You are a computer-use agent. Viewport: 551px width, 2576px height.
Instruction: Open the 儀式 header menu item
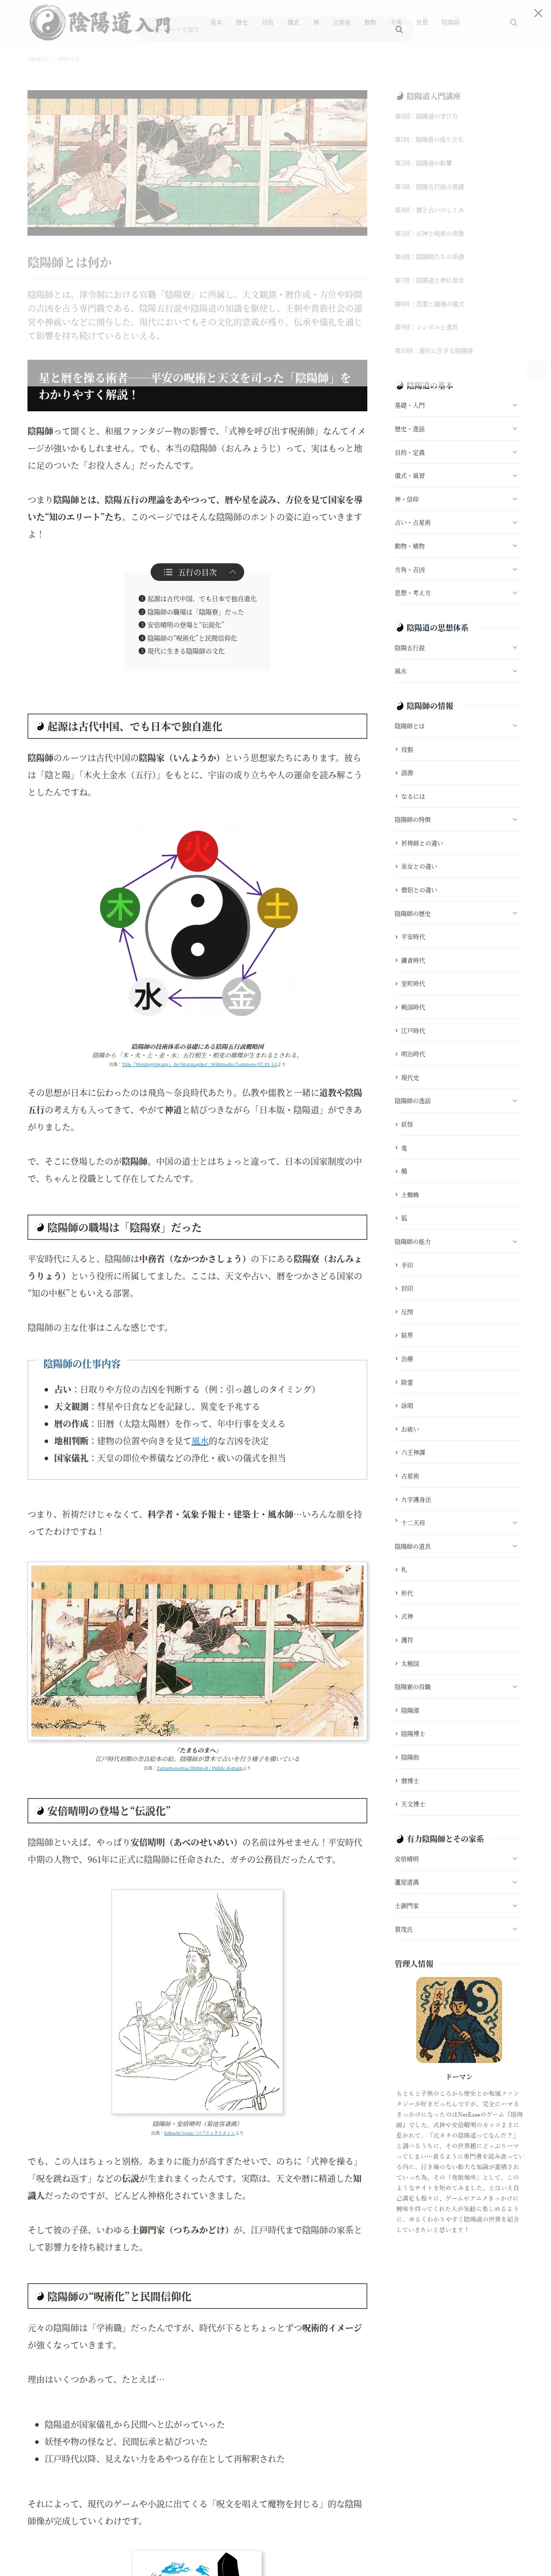pos(293,22)
